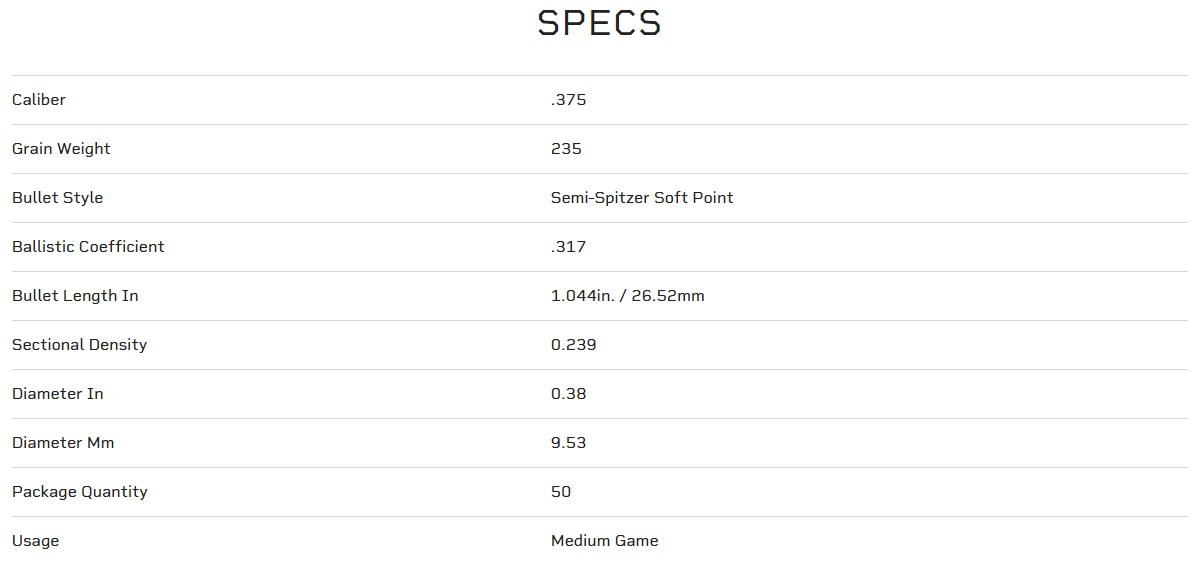Click the SPECS heading
1198x568 pixels.
pos(599,23)
